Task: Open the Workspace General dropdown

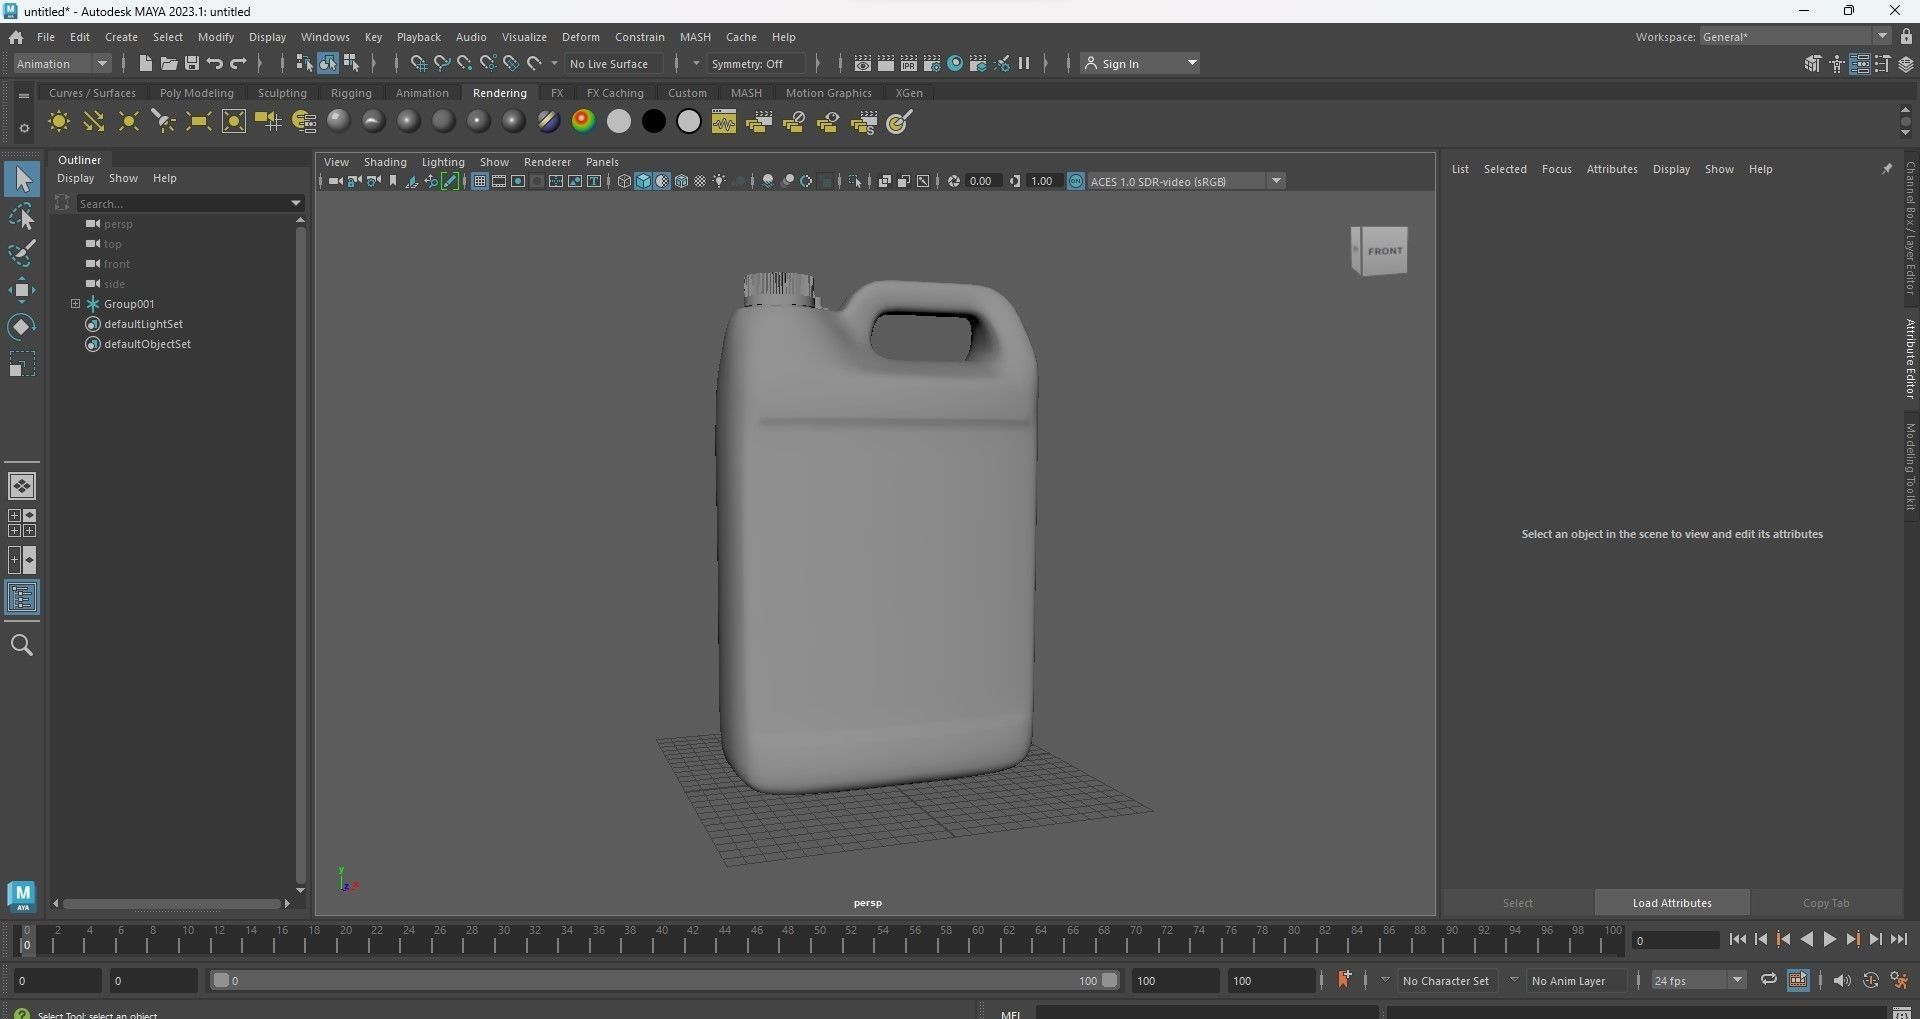Action: tap(1795, 37)
